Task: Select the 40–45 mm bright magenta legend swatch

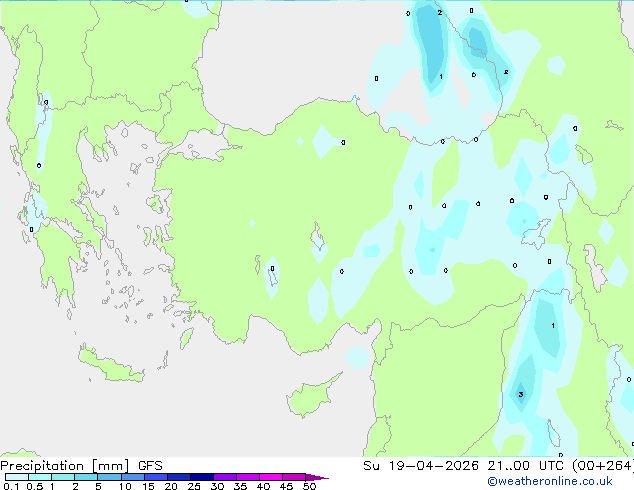Action: (x=271, y=477)
